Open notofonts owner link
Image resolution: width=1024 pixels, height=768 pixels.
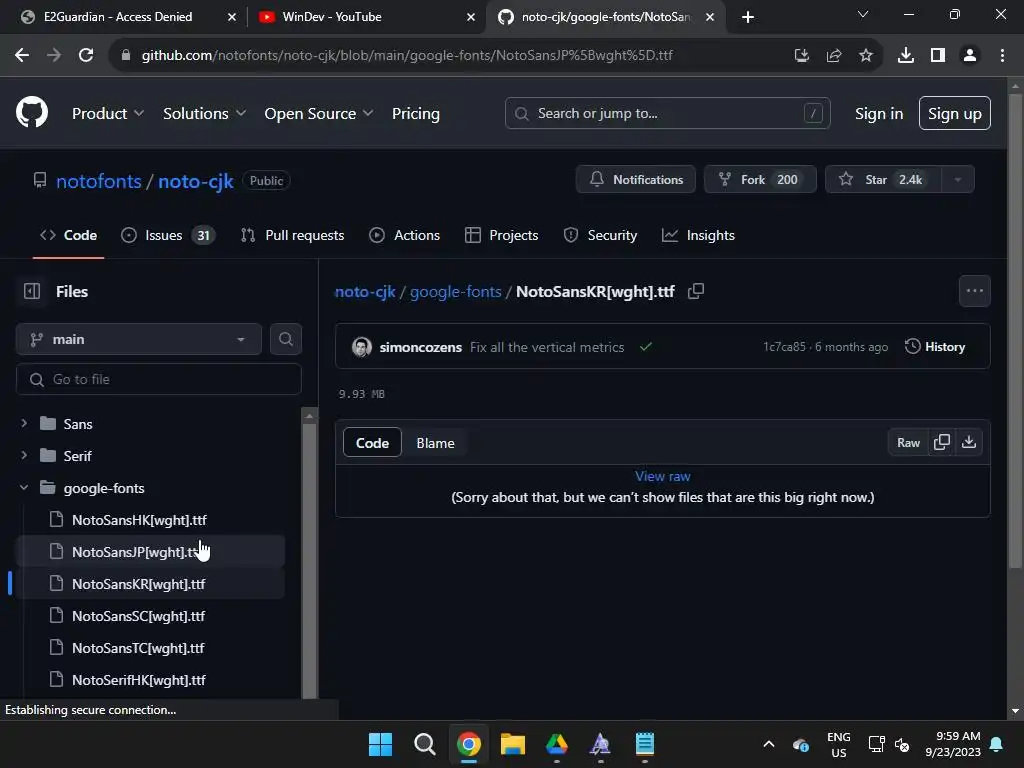pos(99,181)
